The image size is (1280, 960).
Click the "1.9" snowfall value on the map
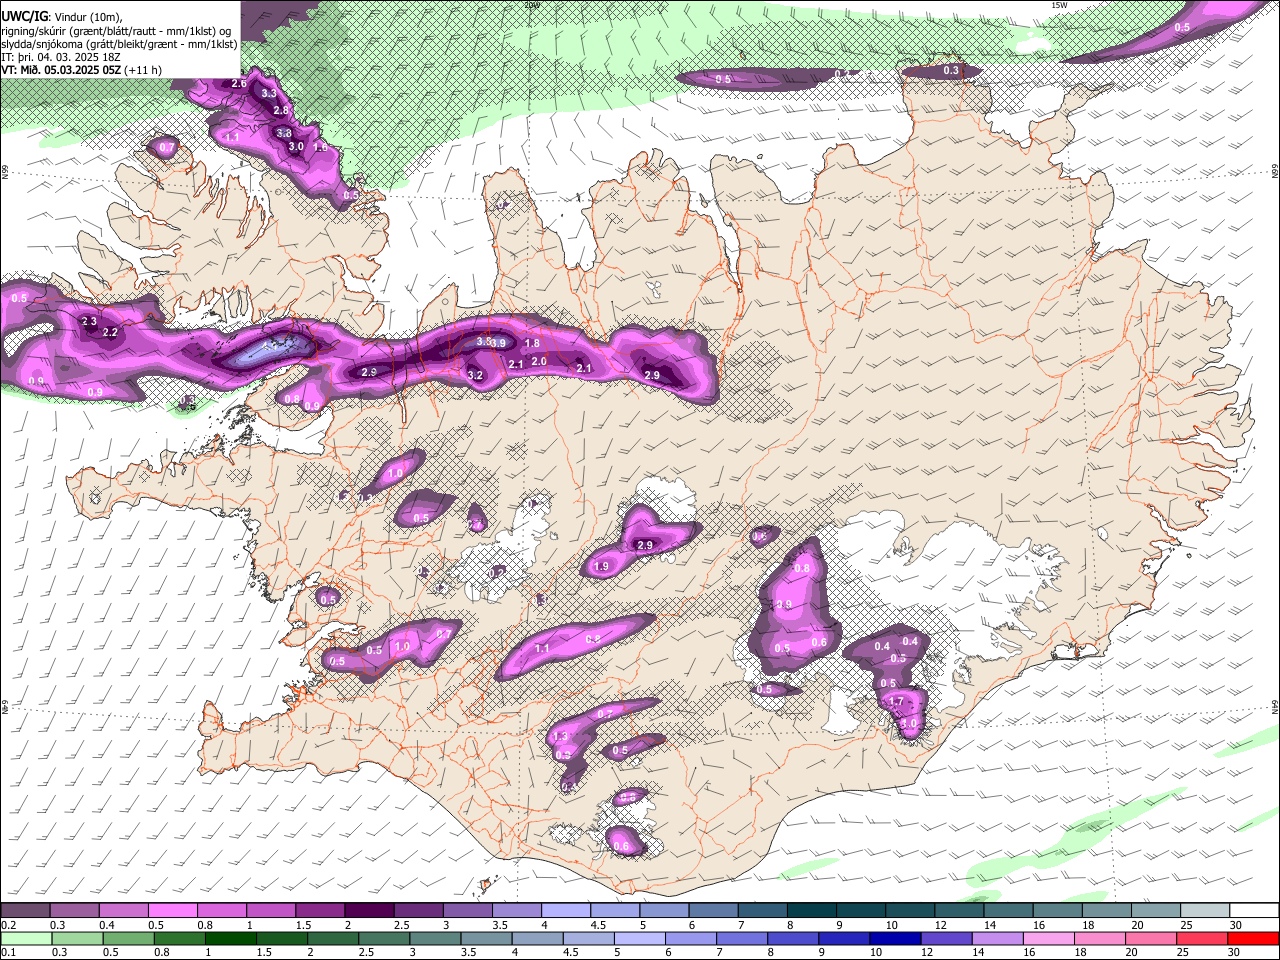pyautogui.click(x=602, y=567)
